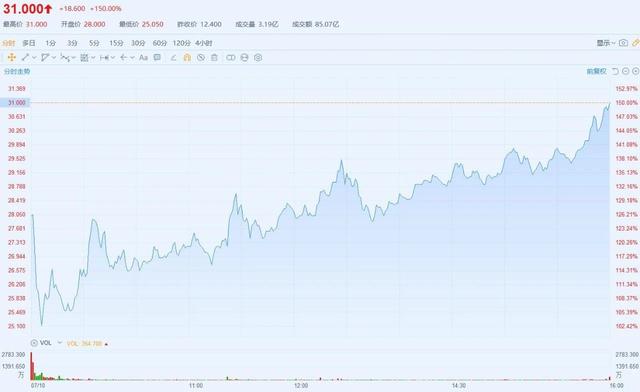This screenshot has width=640, height=392.
Task: Expand the arrow tool dropdown arrow
Action: coord(132,58)
